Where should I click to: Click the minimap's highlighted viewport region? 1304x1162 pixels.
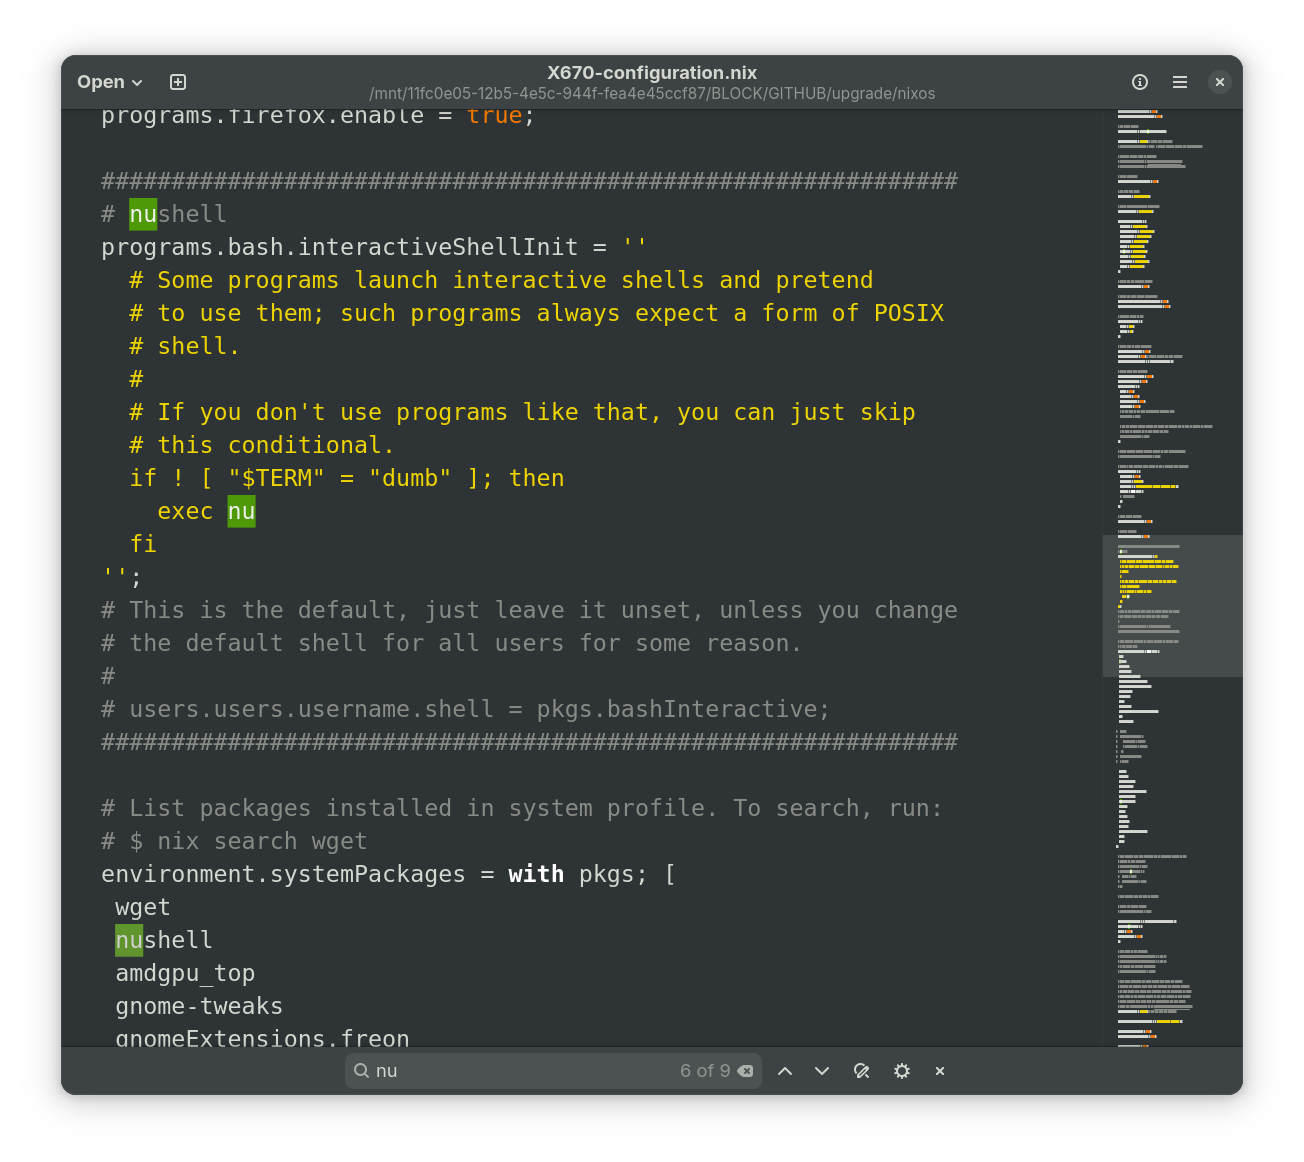1172,606
